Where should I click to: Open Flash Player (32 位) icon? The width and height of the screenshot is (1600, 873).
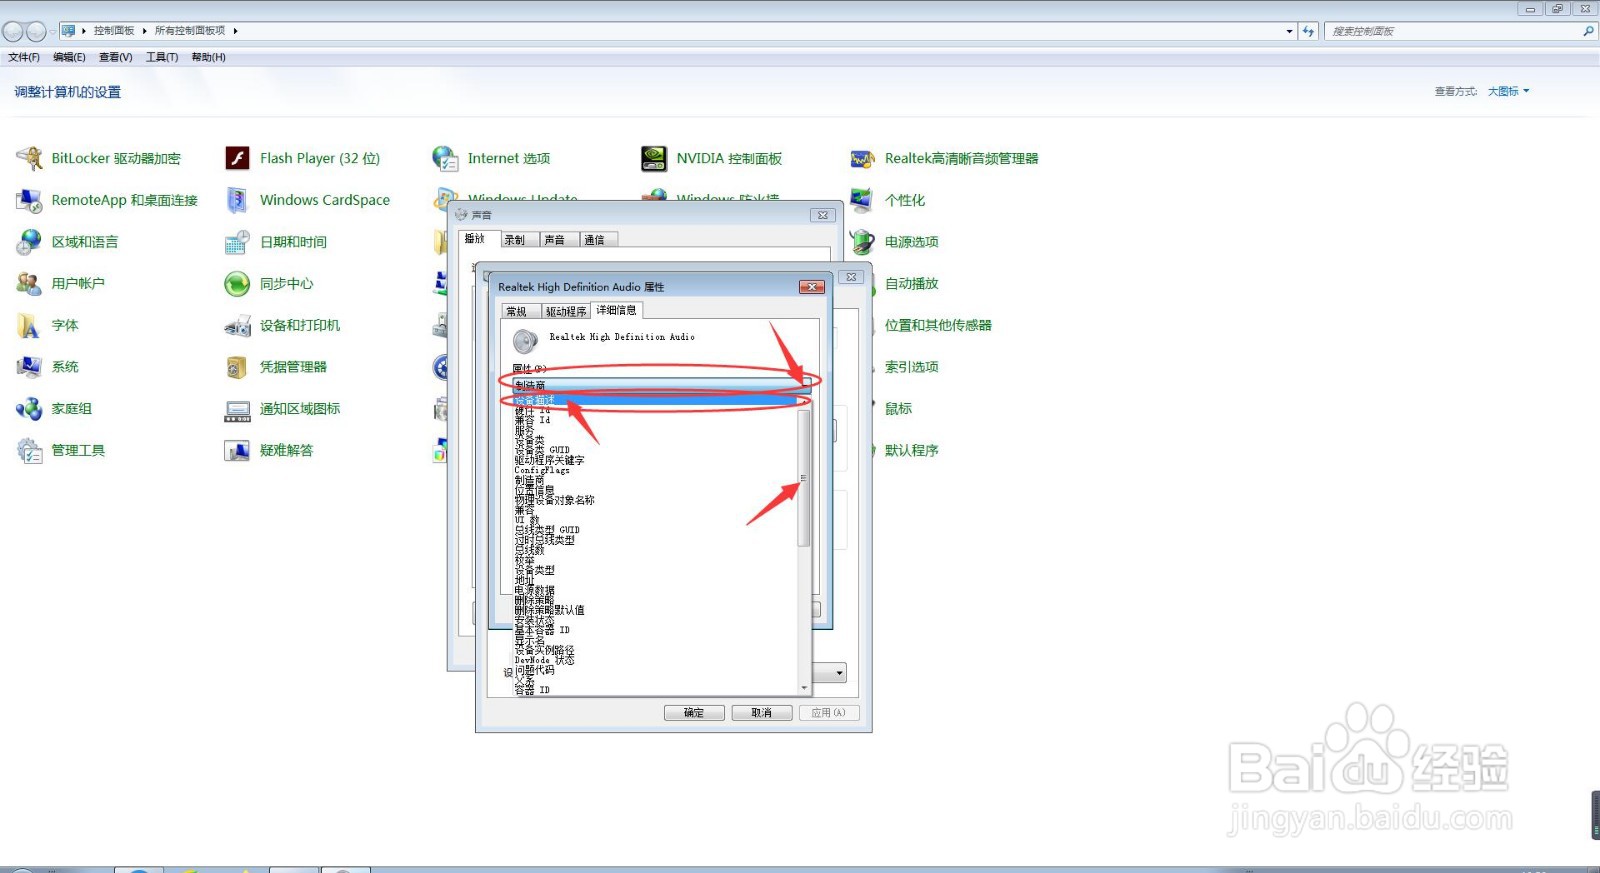click(x=237, y=158)
